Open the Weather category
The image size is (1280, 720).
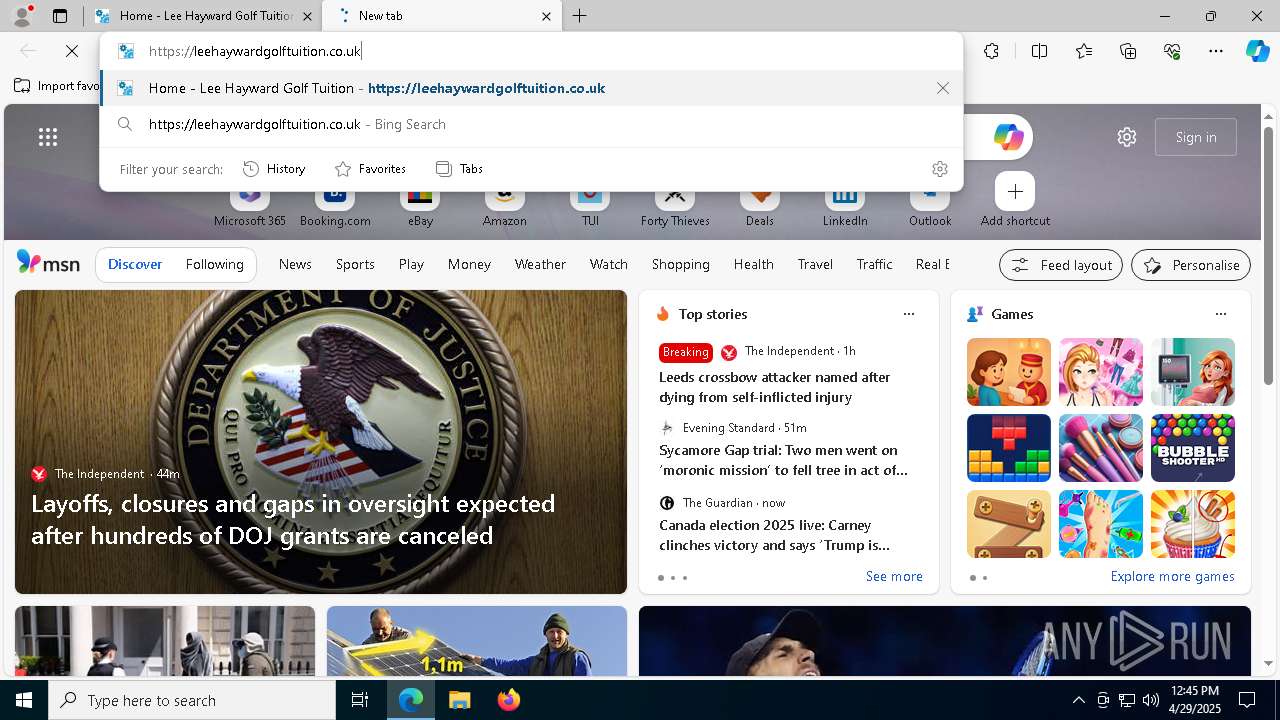(x=540, y=264)
